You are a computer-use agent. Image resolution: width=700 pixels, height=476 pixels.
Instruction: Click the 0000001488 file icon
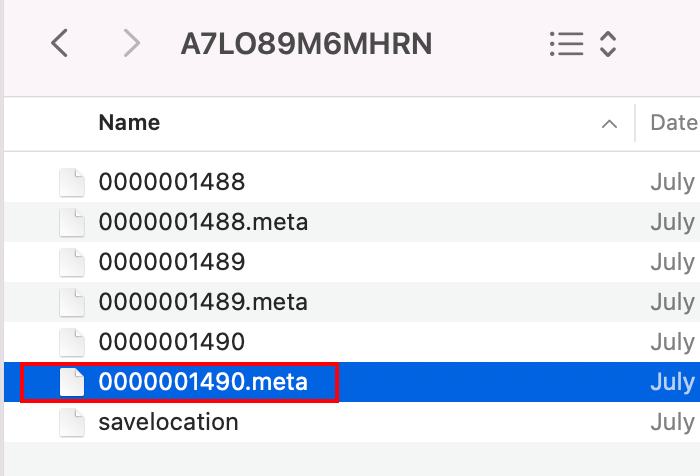[x=71, y=182]
